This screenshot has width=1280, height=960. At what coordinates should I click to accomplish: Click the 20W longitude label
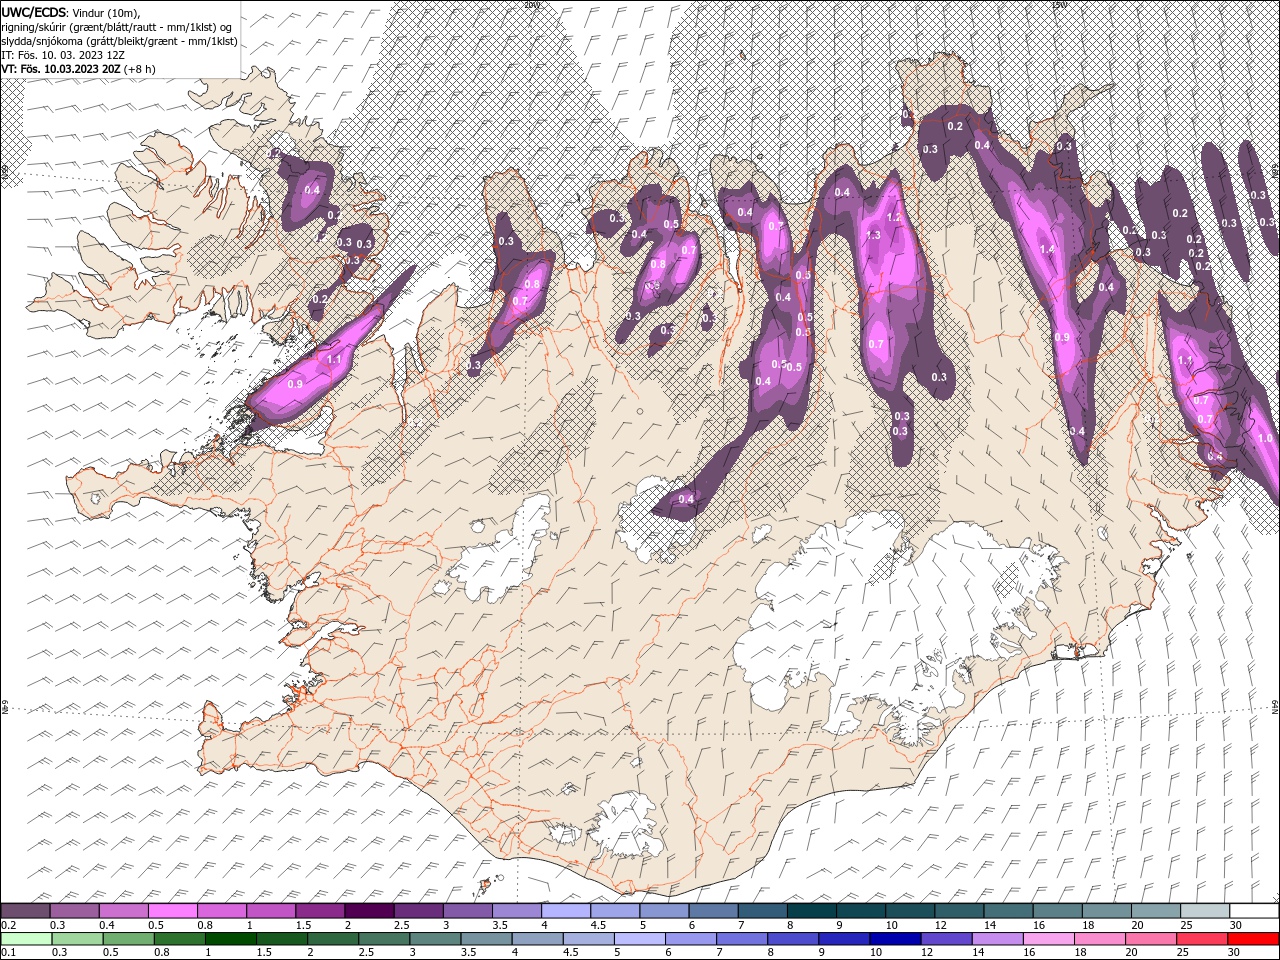tap(531, 4)
